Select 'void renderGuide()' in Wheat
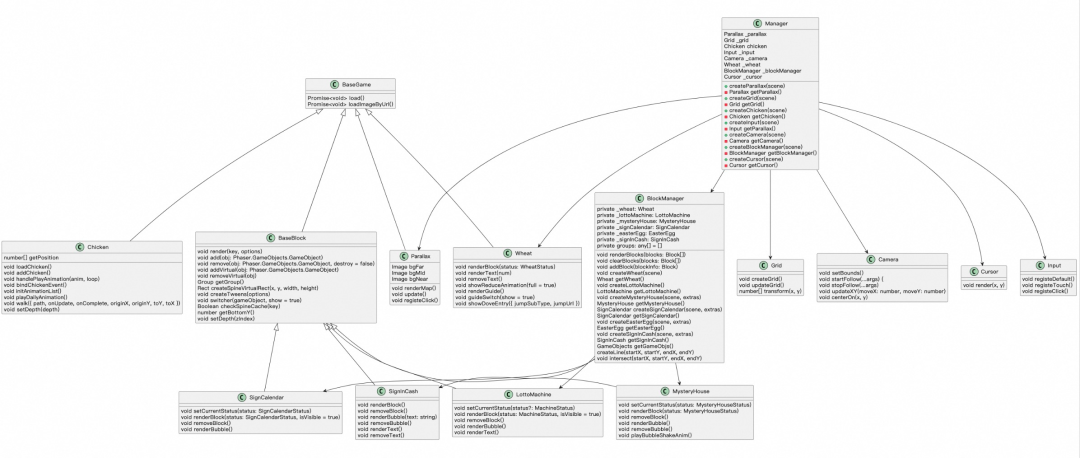This screenshot has height=458, width=1080. tap(481, 291)
